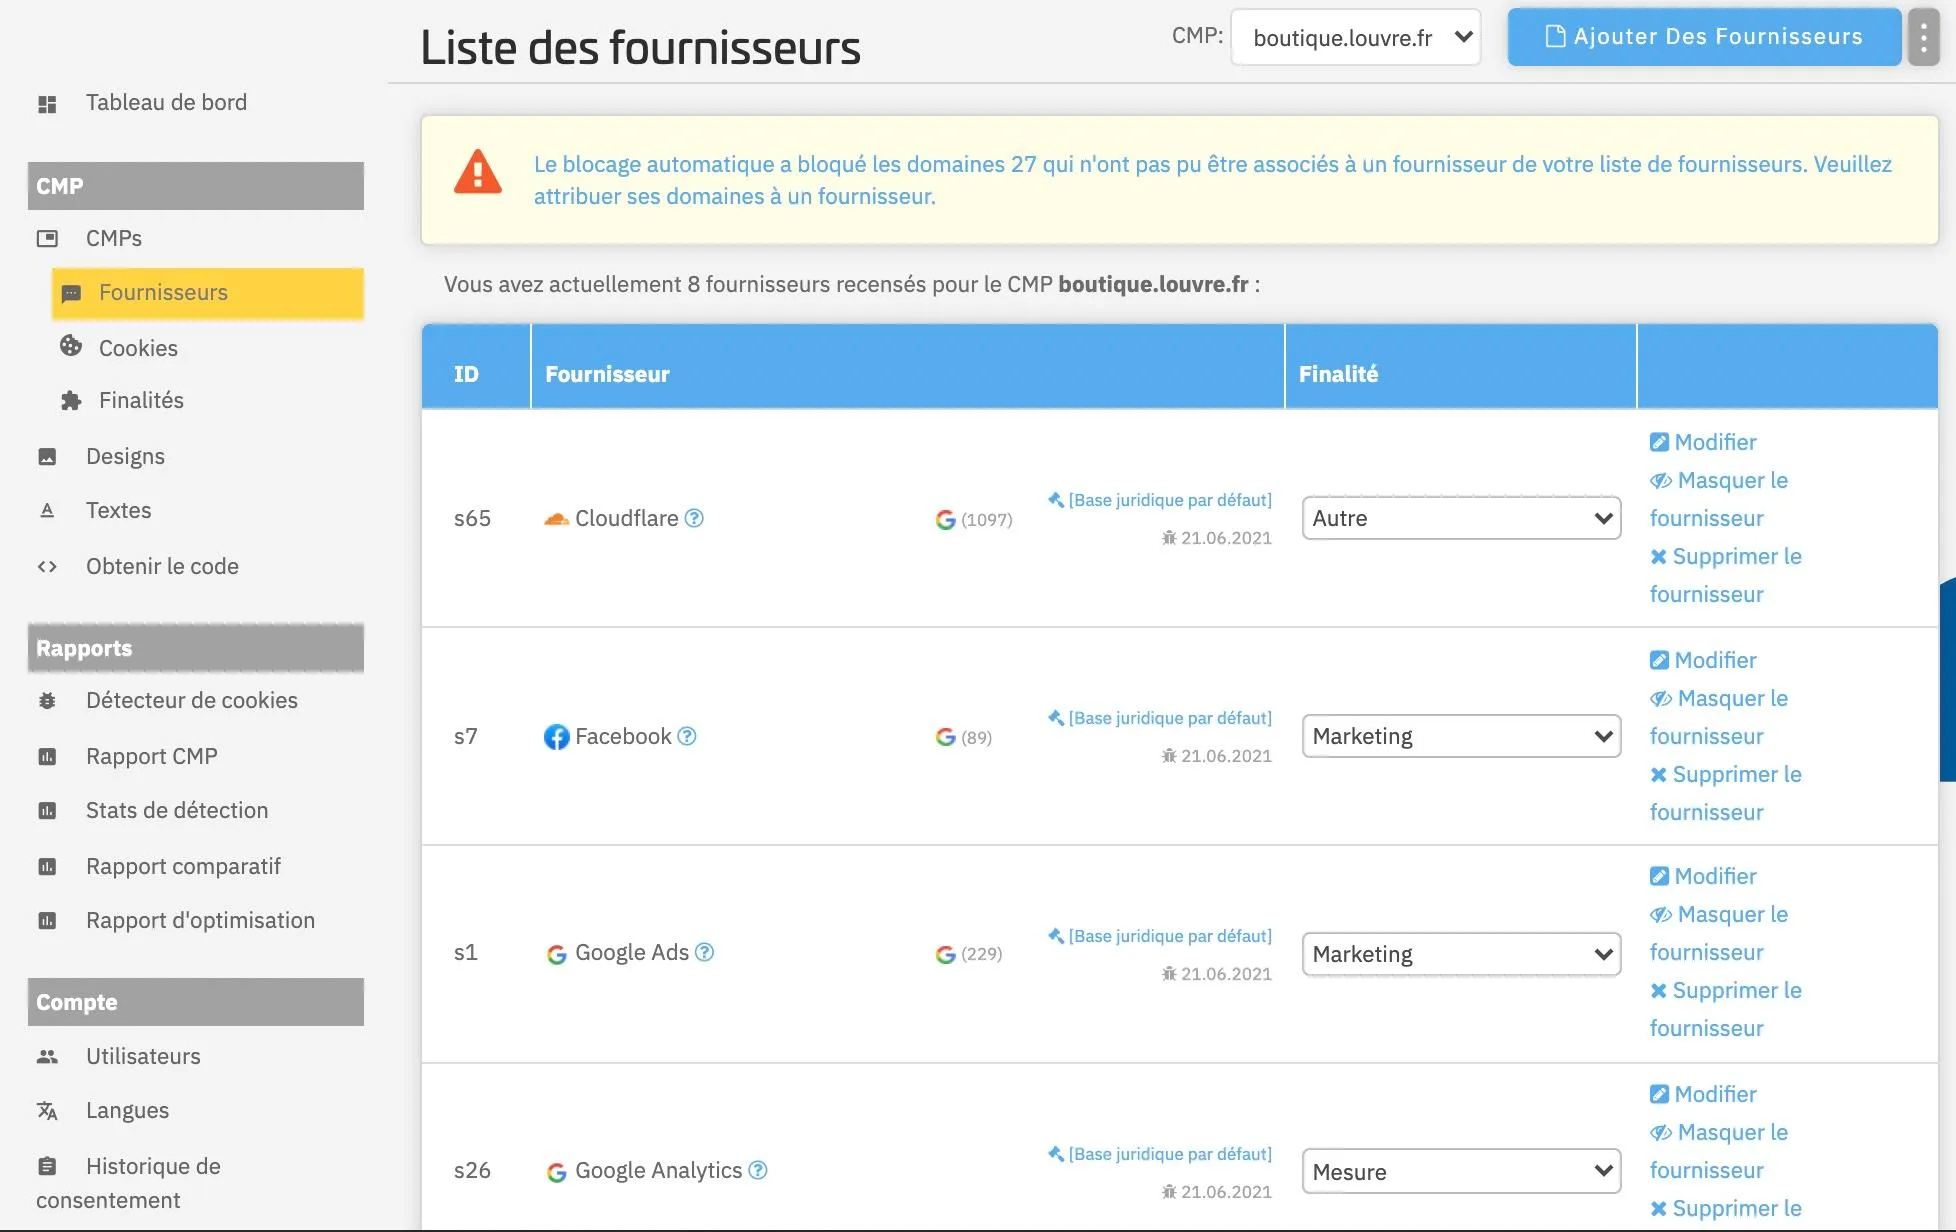Screen dimensions: 1956x1232
Task: Click the clipboard icon beside Historique
Action: pyautogui.click(x=47, y=1166)
